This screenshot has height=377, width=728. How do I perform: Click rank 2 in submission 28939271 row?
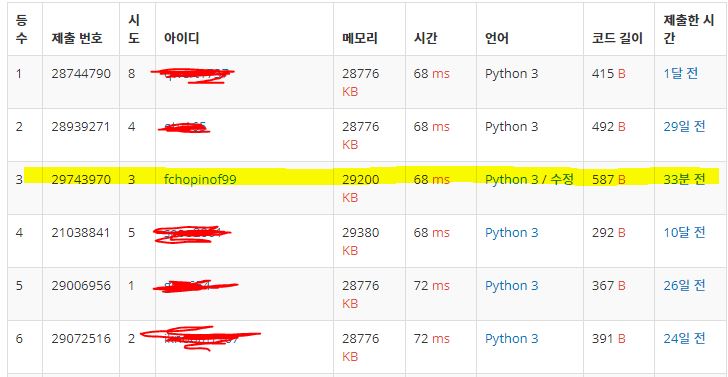pyautogui.click(x=19, y=126)
